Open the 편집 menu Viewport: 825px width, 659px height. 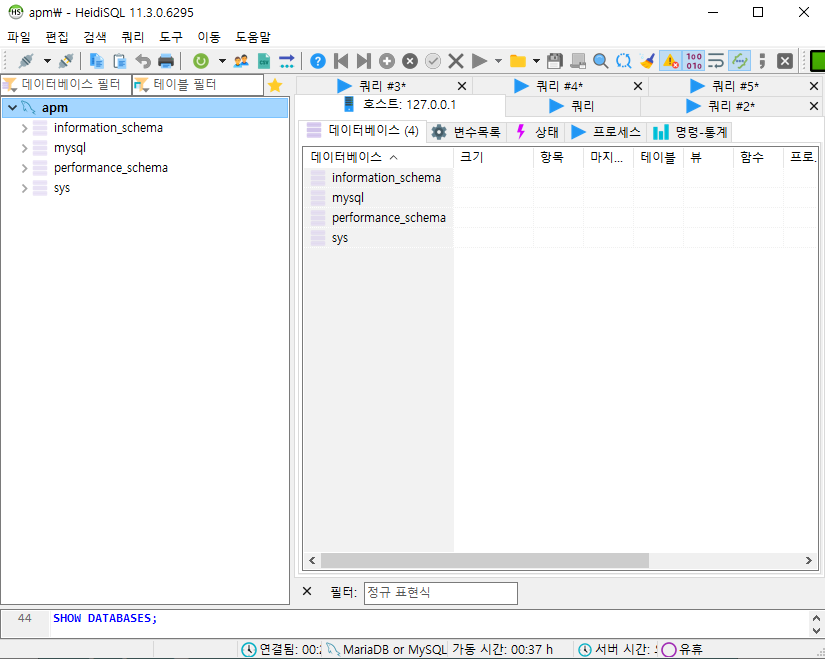coord(57,37)
